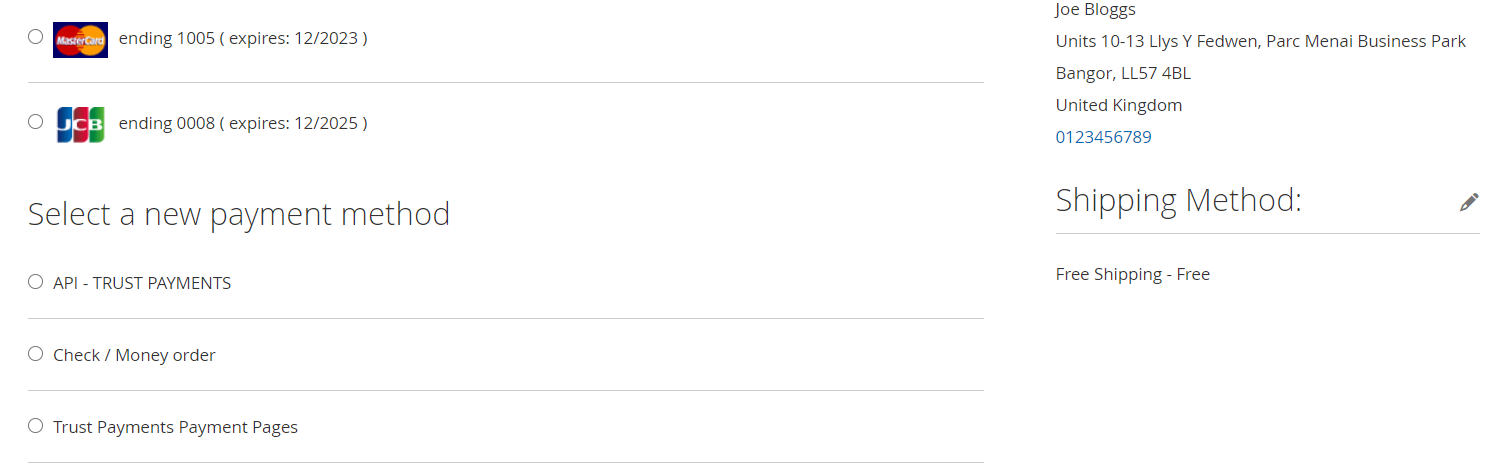The width and height of the screenshot is (1502, 465).
Task: Select the MasterCard ending 1005 radio button
Action: [x=36, y=37]
